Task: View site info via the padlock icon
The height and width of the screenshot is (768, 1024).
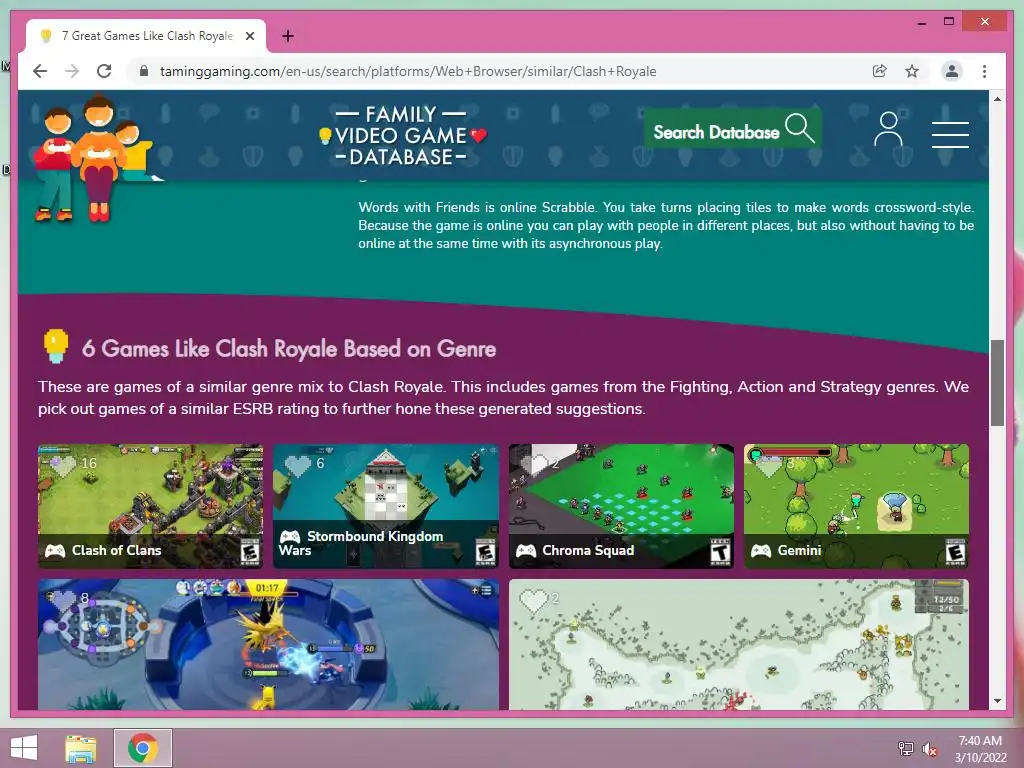Action: 144,71
